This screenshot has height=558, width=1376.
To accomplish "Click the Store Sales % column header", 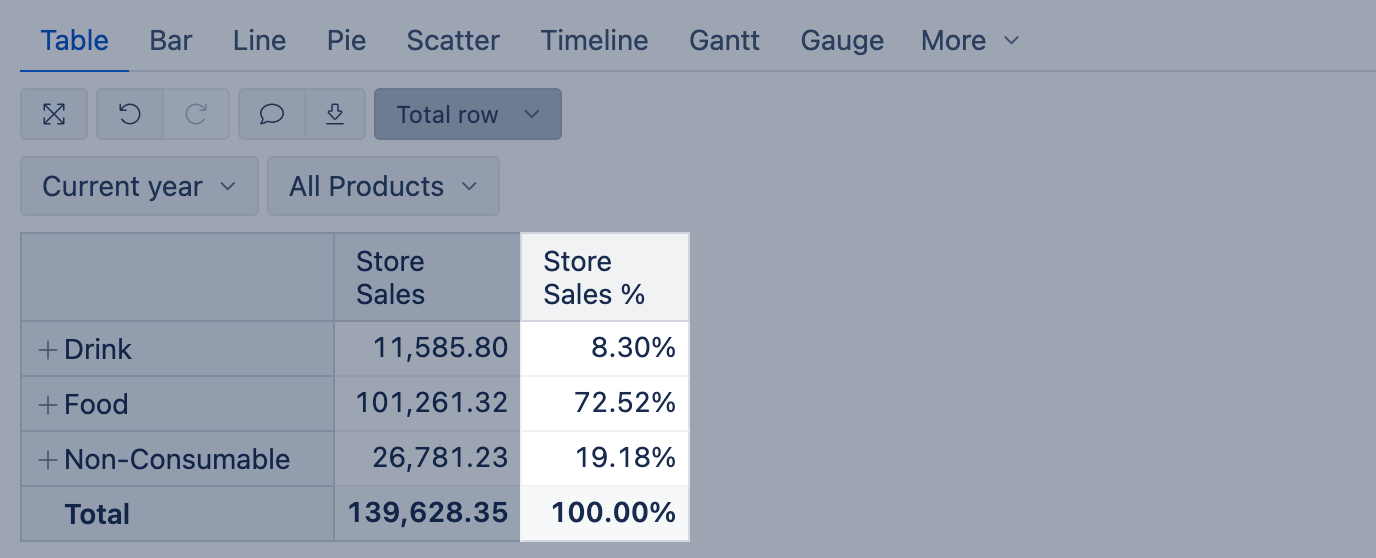I will (604, 277).
